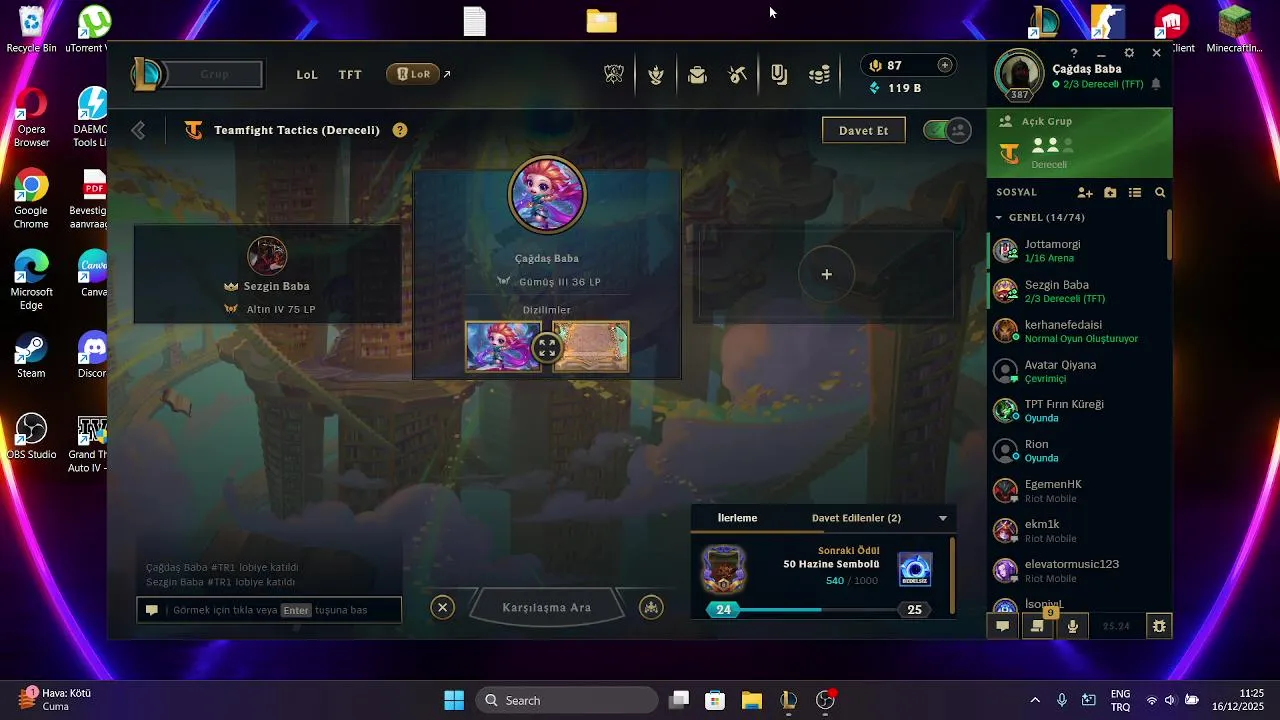Search friends with the magnifier in the Sosyal header
Image resolution: width=1280 pixels, height=720 pixels.
1160,192
